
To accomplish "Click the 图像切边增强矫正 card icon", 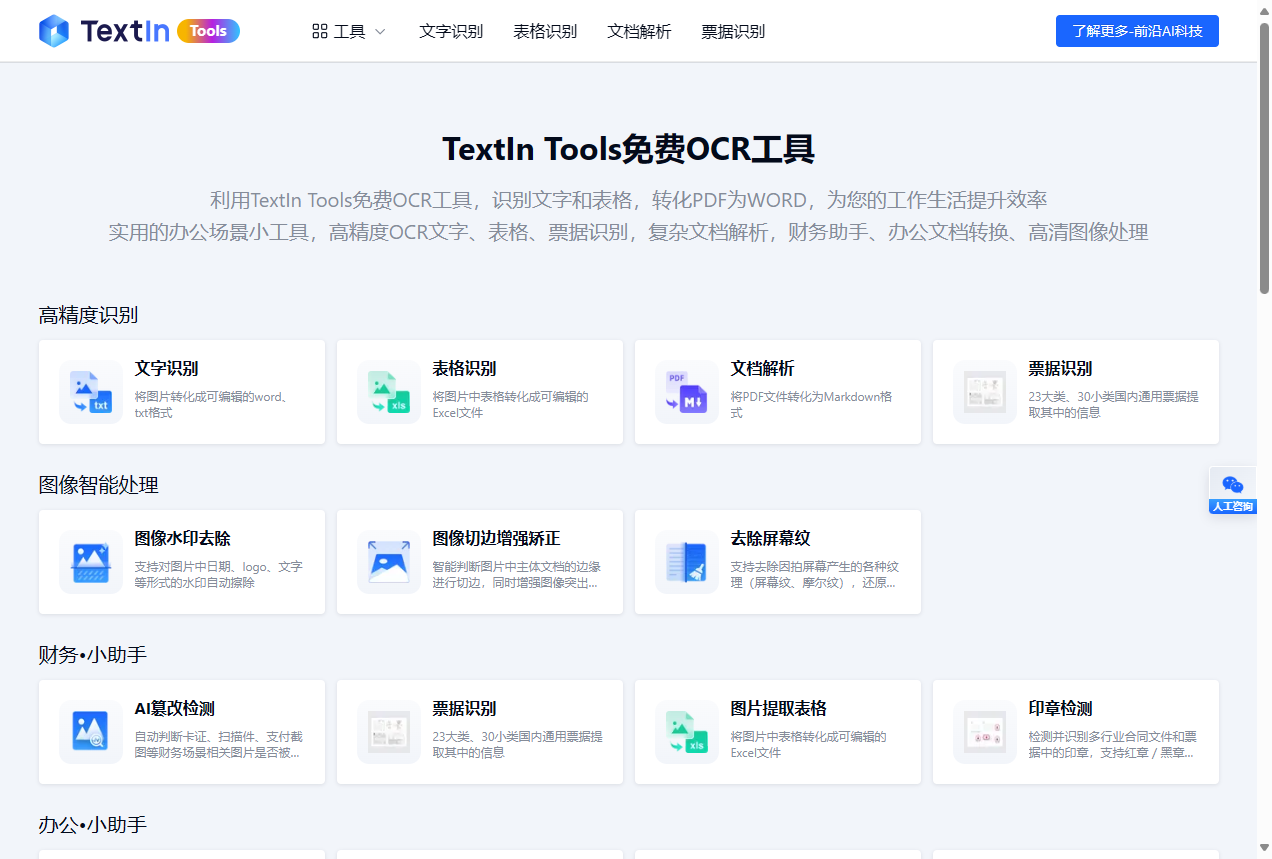I will coord(388,562).
